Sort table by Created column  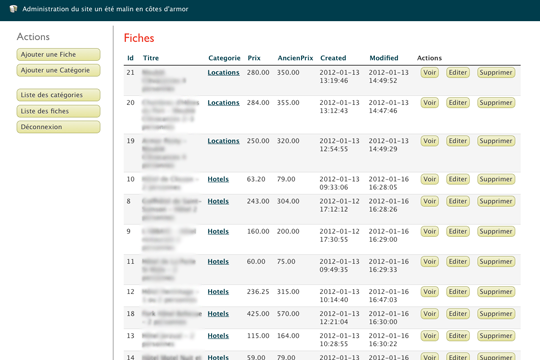click(333, 58)
